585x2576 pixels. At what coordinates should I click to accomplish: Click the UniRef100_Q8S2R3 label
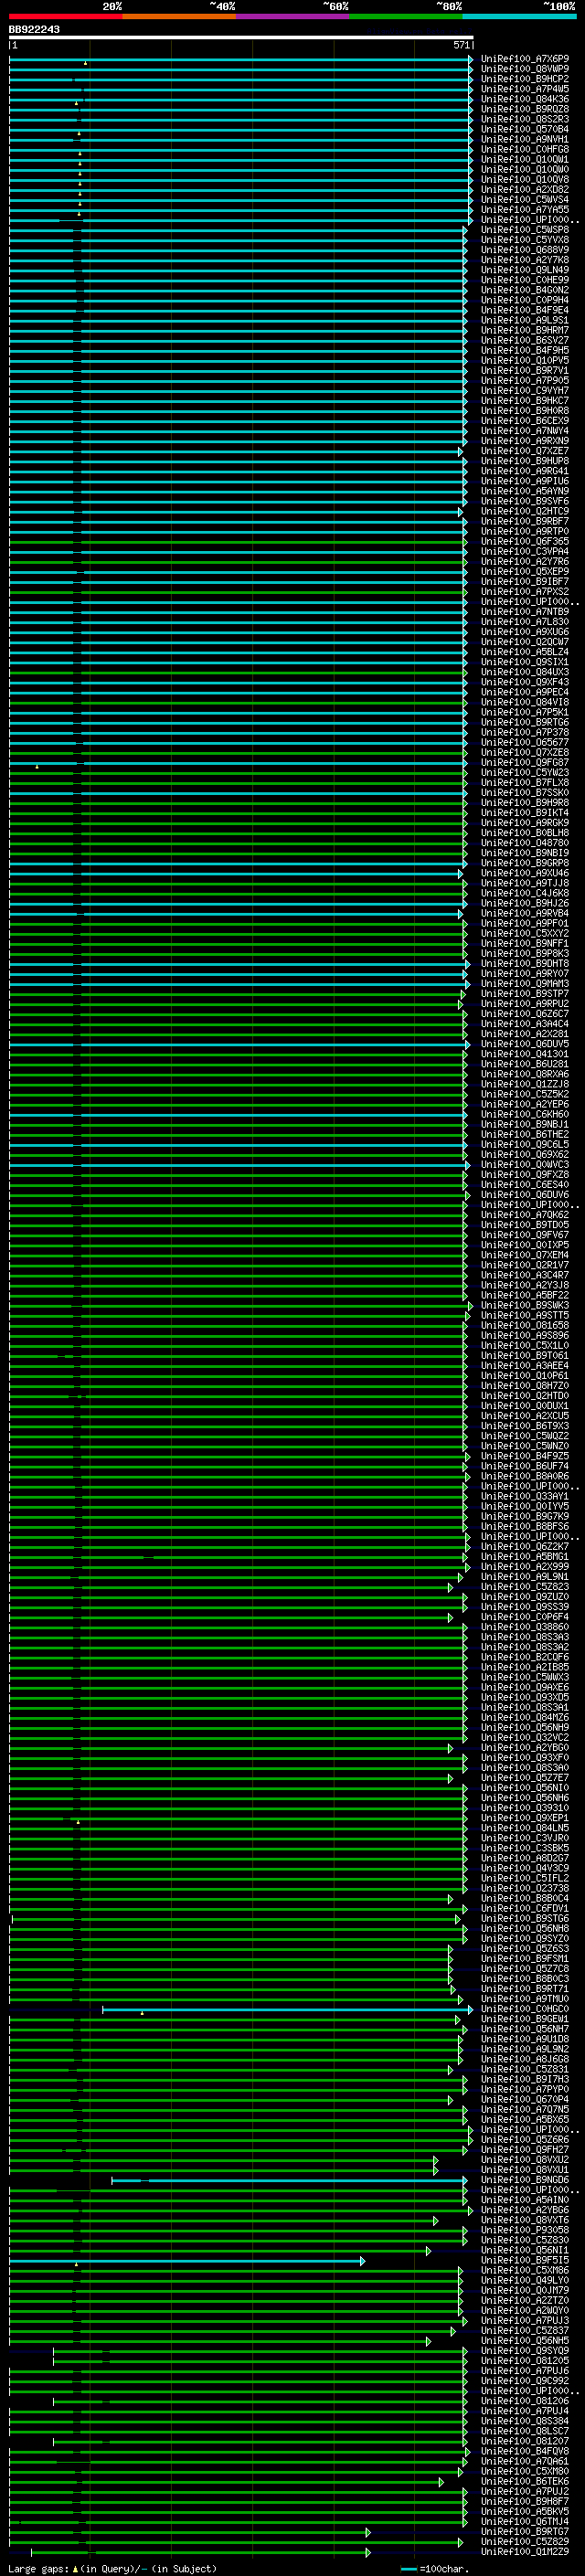click(x=524, y=119)
